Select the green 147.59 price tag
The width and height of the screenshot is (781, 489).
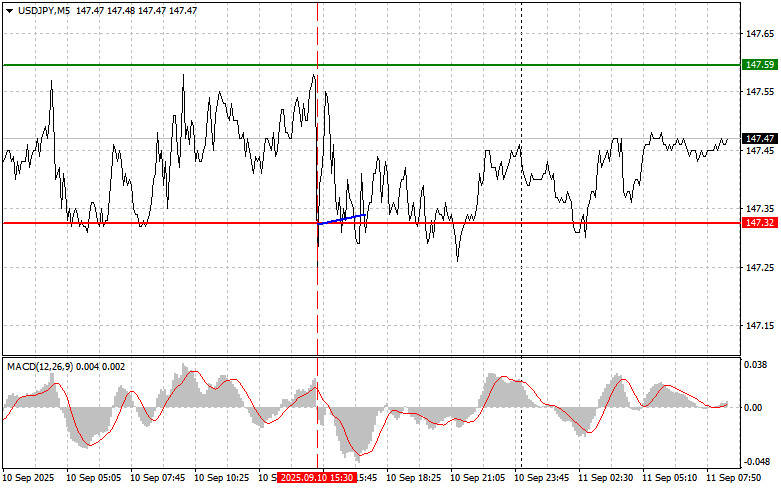click(760, 64)
